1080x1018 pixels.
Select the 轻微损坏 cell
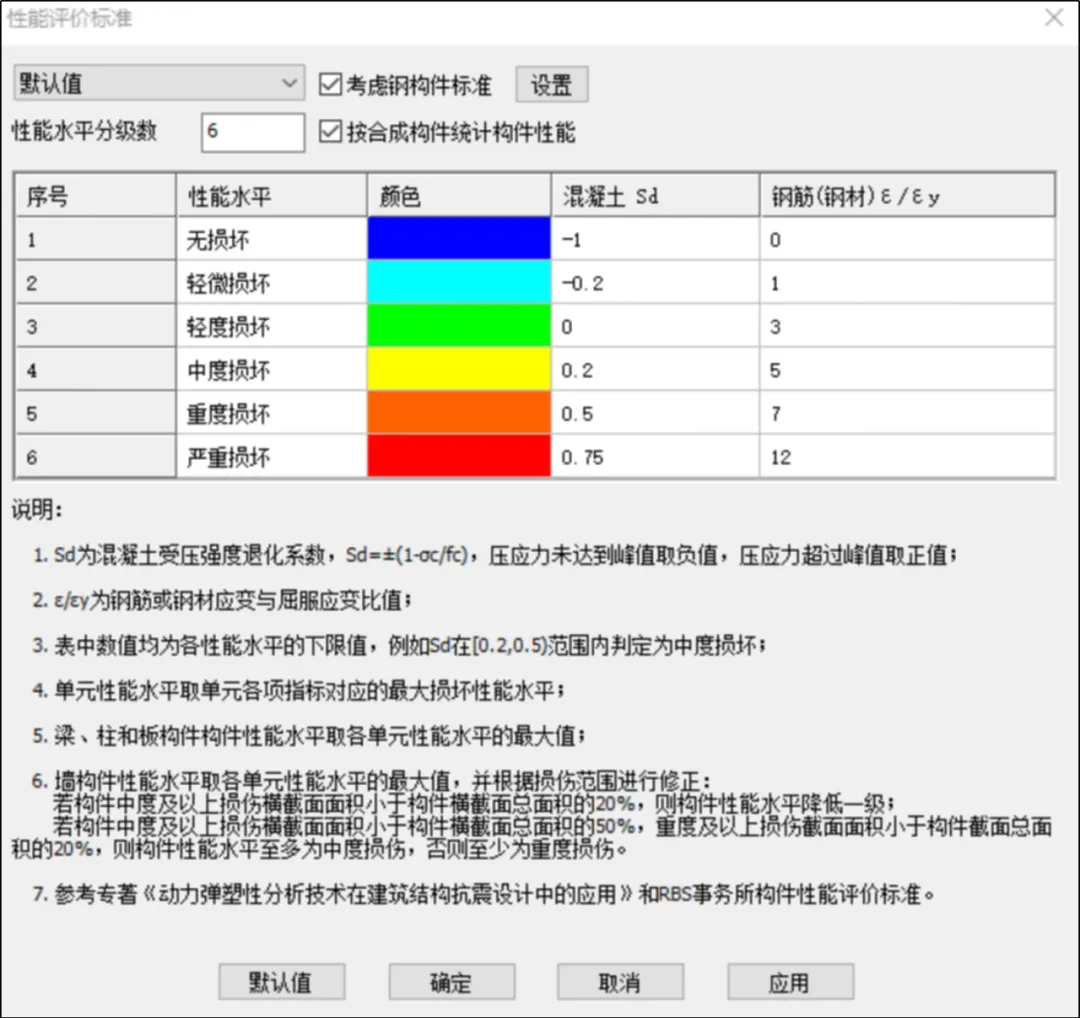271,282
